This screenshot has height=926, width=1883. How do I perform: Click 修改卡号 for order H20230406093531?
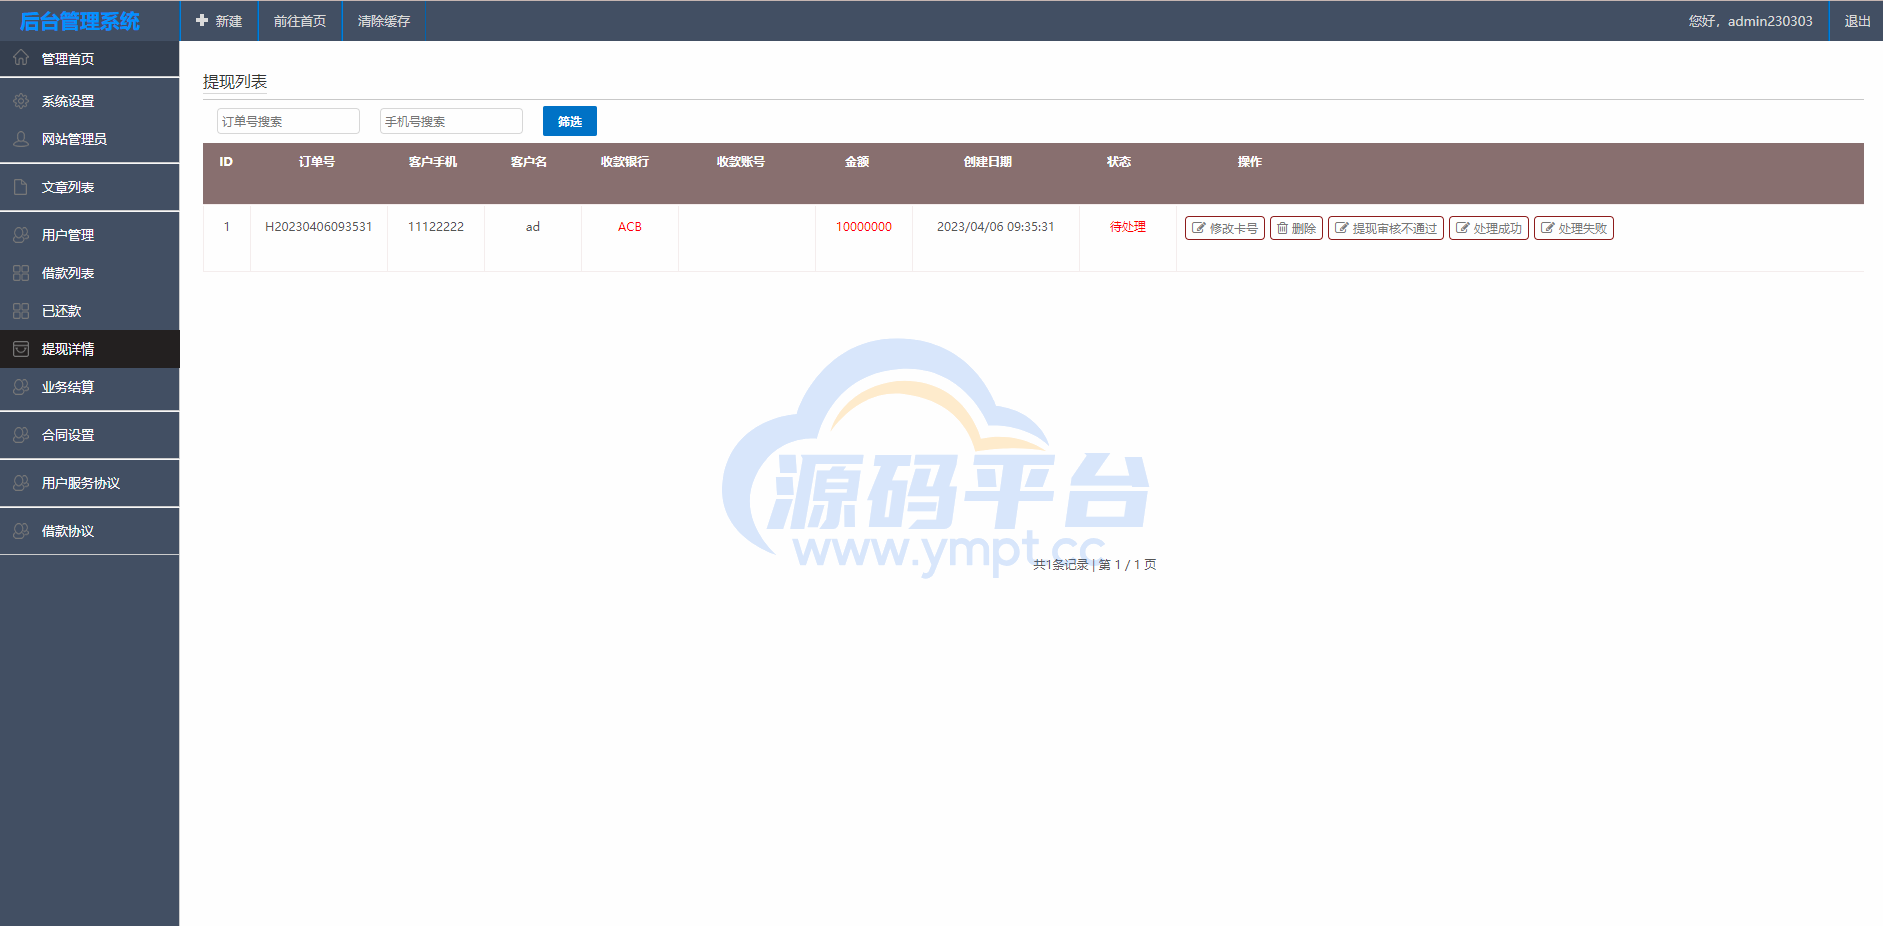coord(1225,228)
